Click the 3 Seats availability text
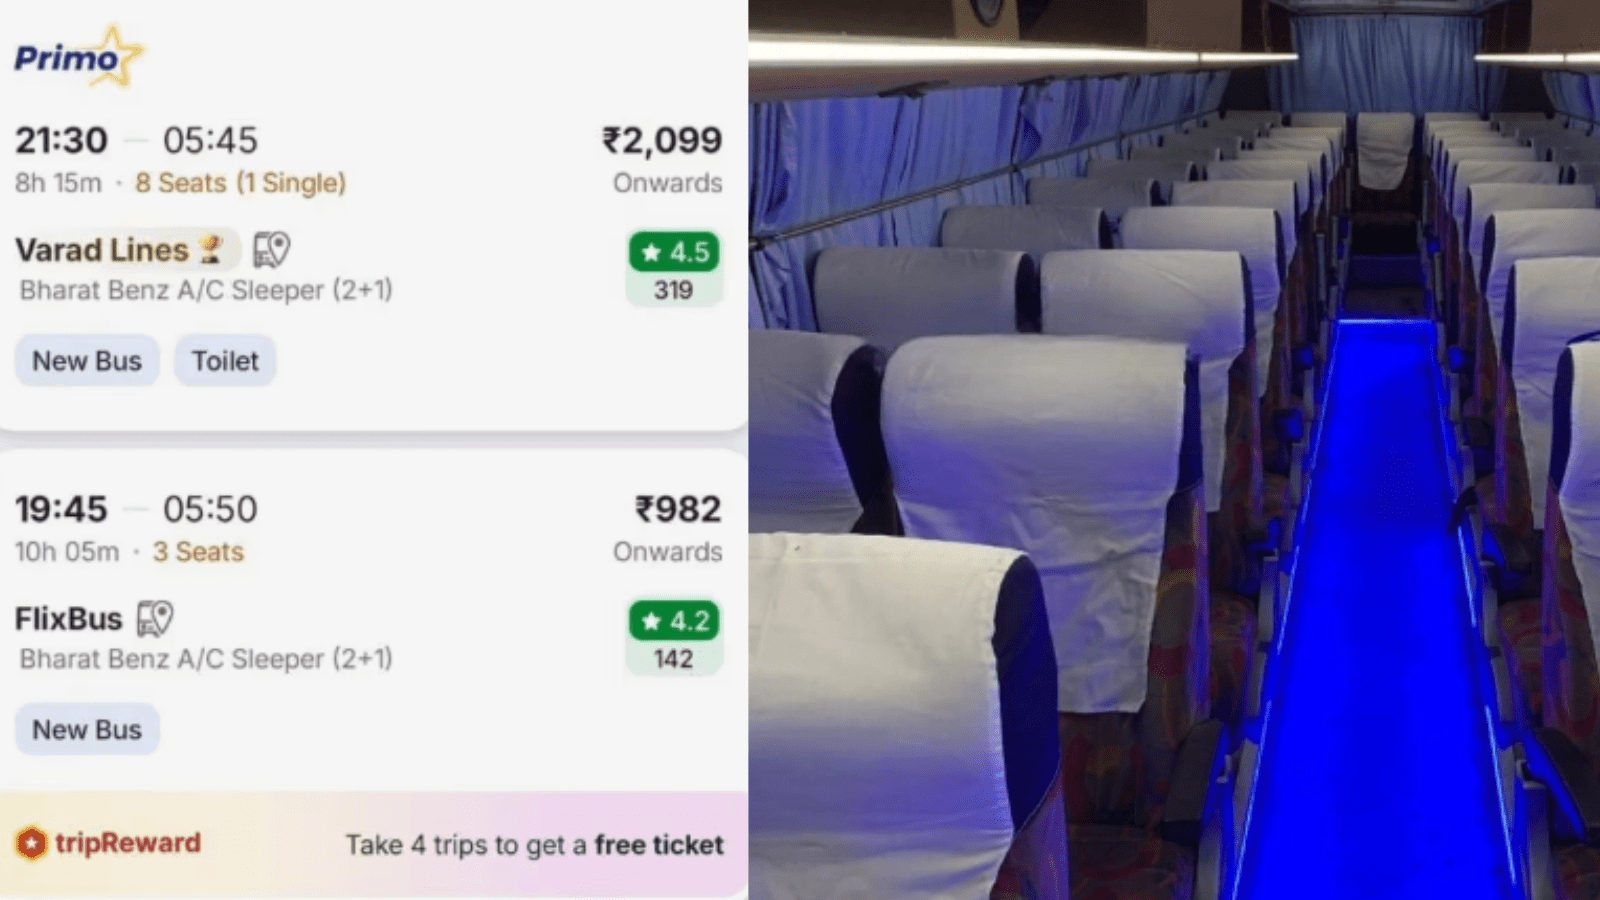Image resolution: width=1600 pixels, height=900 pixels. (198, 552)
